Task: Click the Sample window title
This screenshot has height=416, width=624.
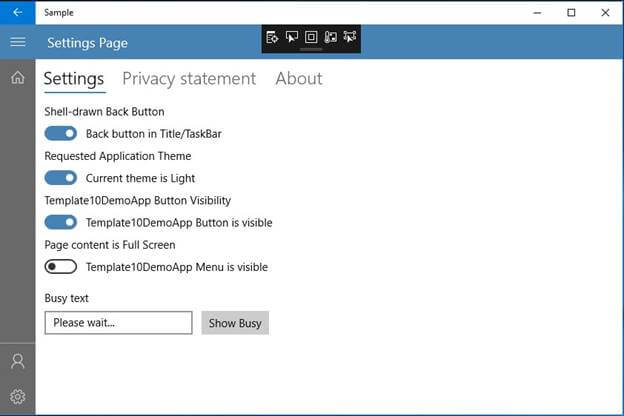Action: point(59,13)
